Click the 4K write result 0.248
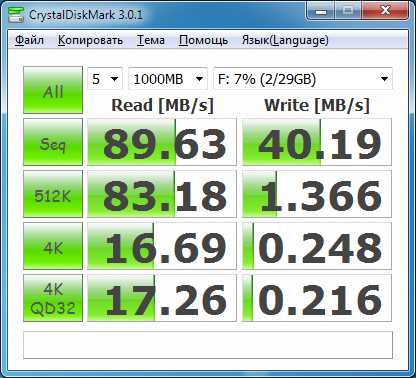Viewport: 416px width, 378px height. pos(317,246)
